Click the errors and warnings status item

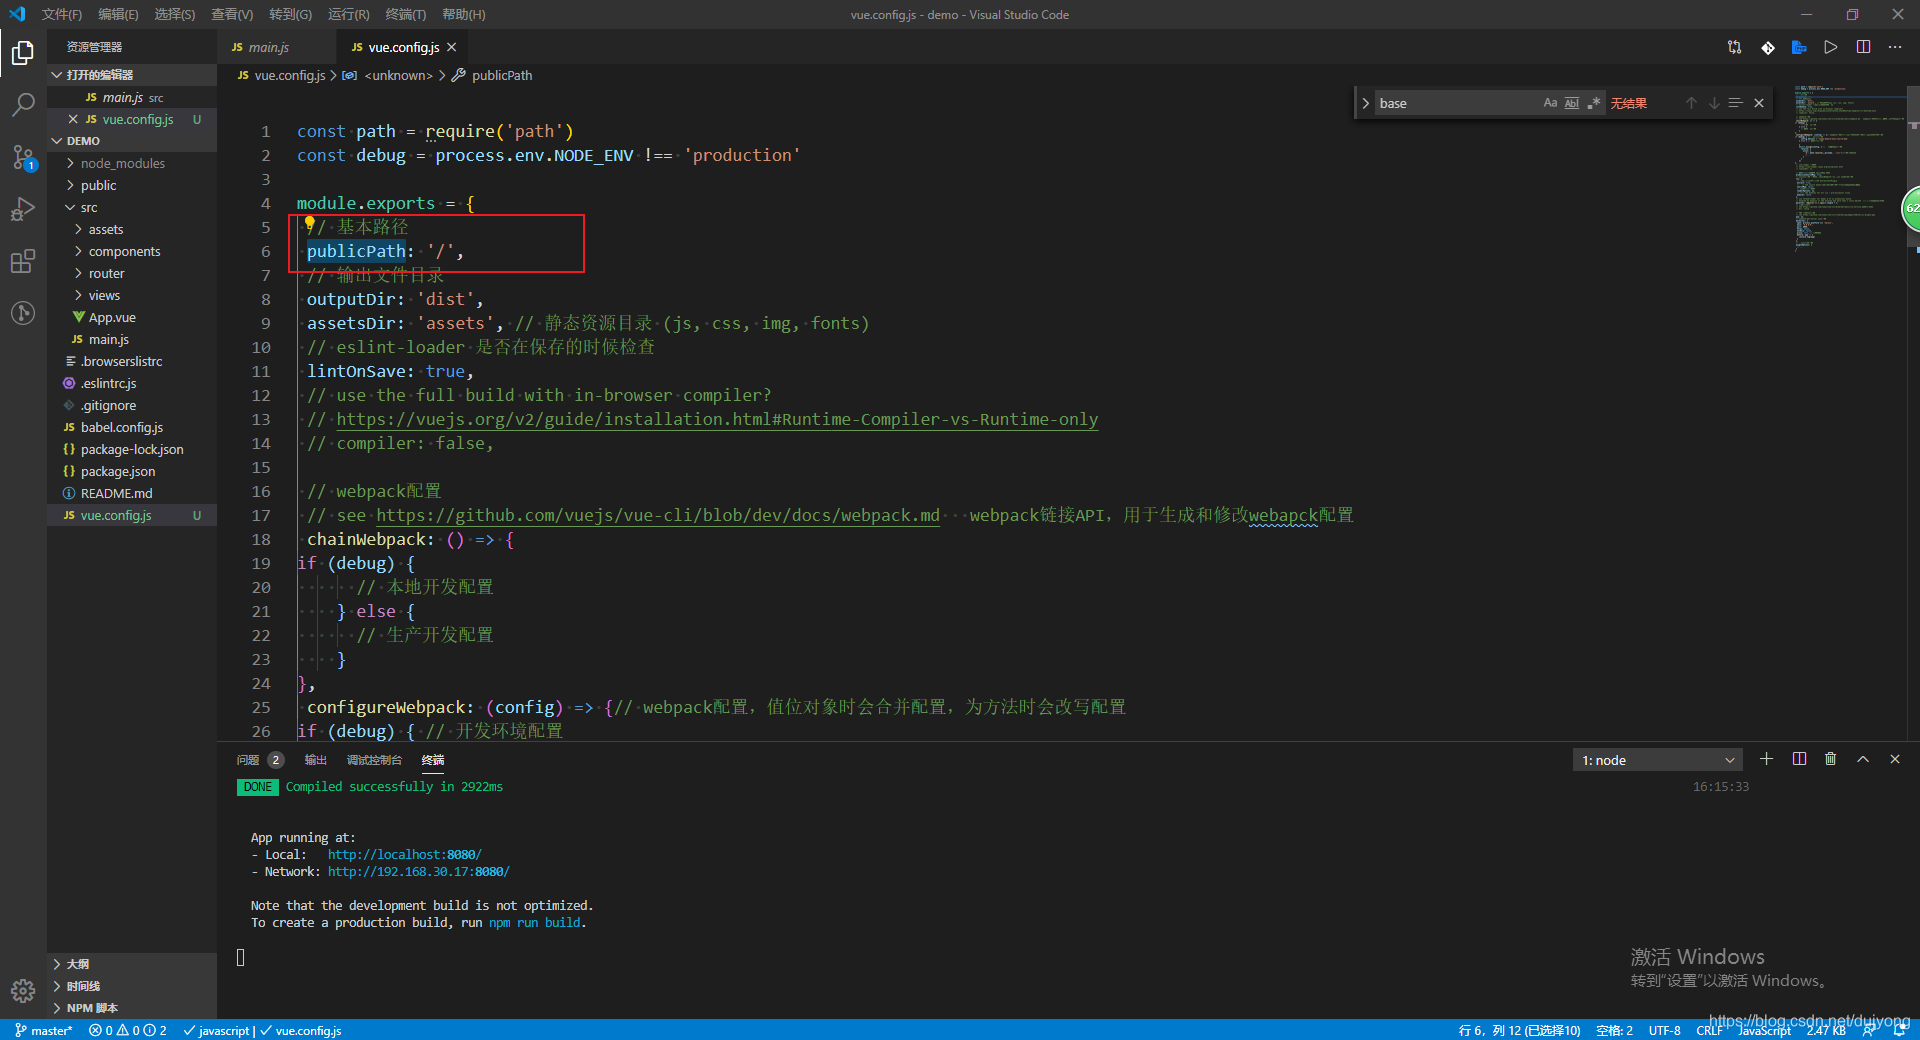(x=128, y=1030)
